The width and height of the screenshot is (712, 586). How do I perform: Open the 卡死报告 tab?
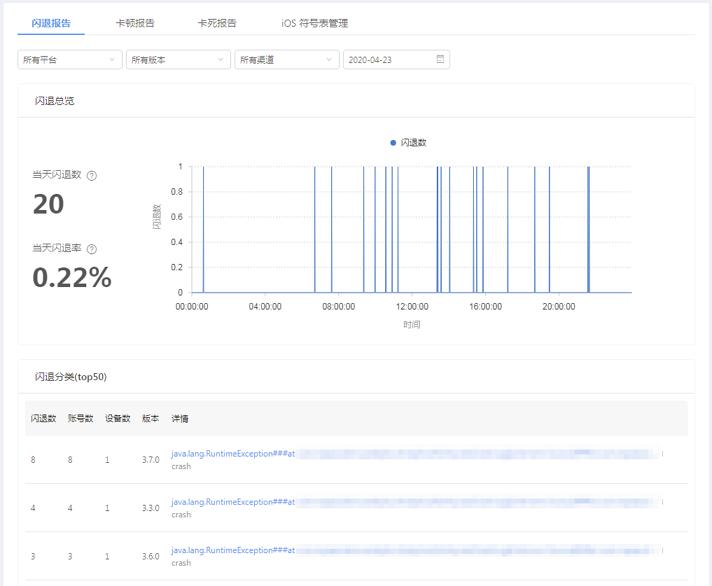click(x=217, y=23)
